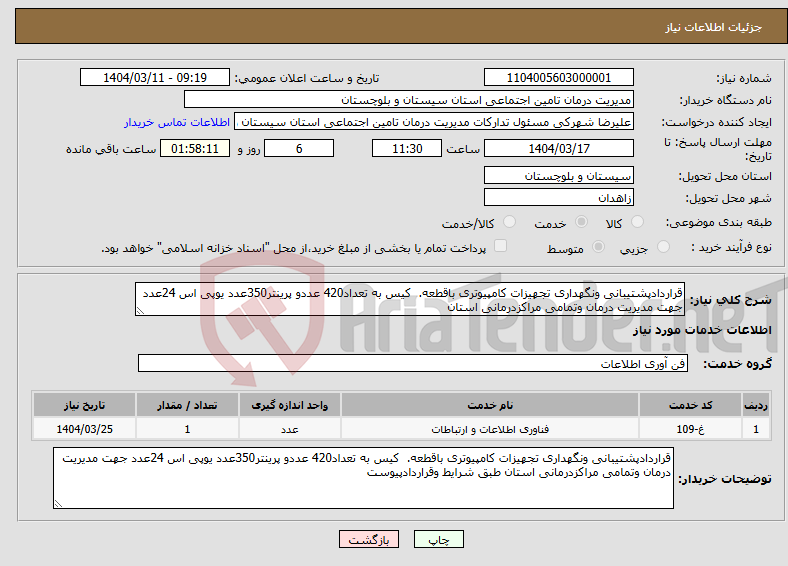Click the need date cell 1404/03/25
The image size is (788, 566).
pos(84,429)
